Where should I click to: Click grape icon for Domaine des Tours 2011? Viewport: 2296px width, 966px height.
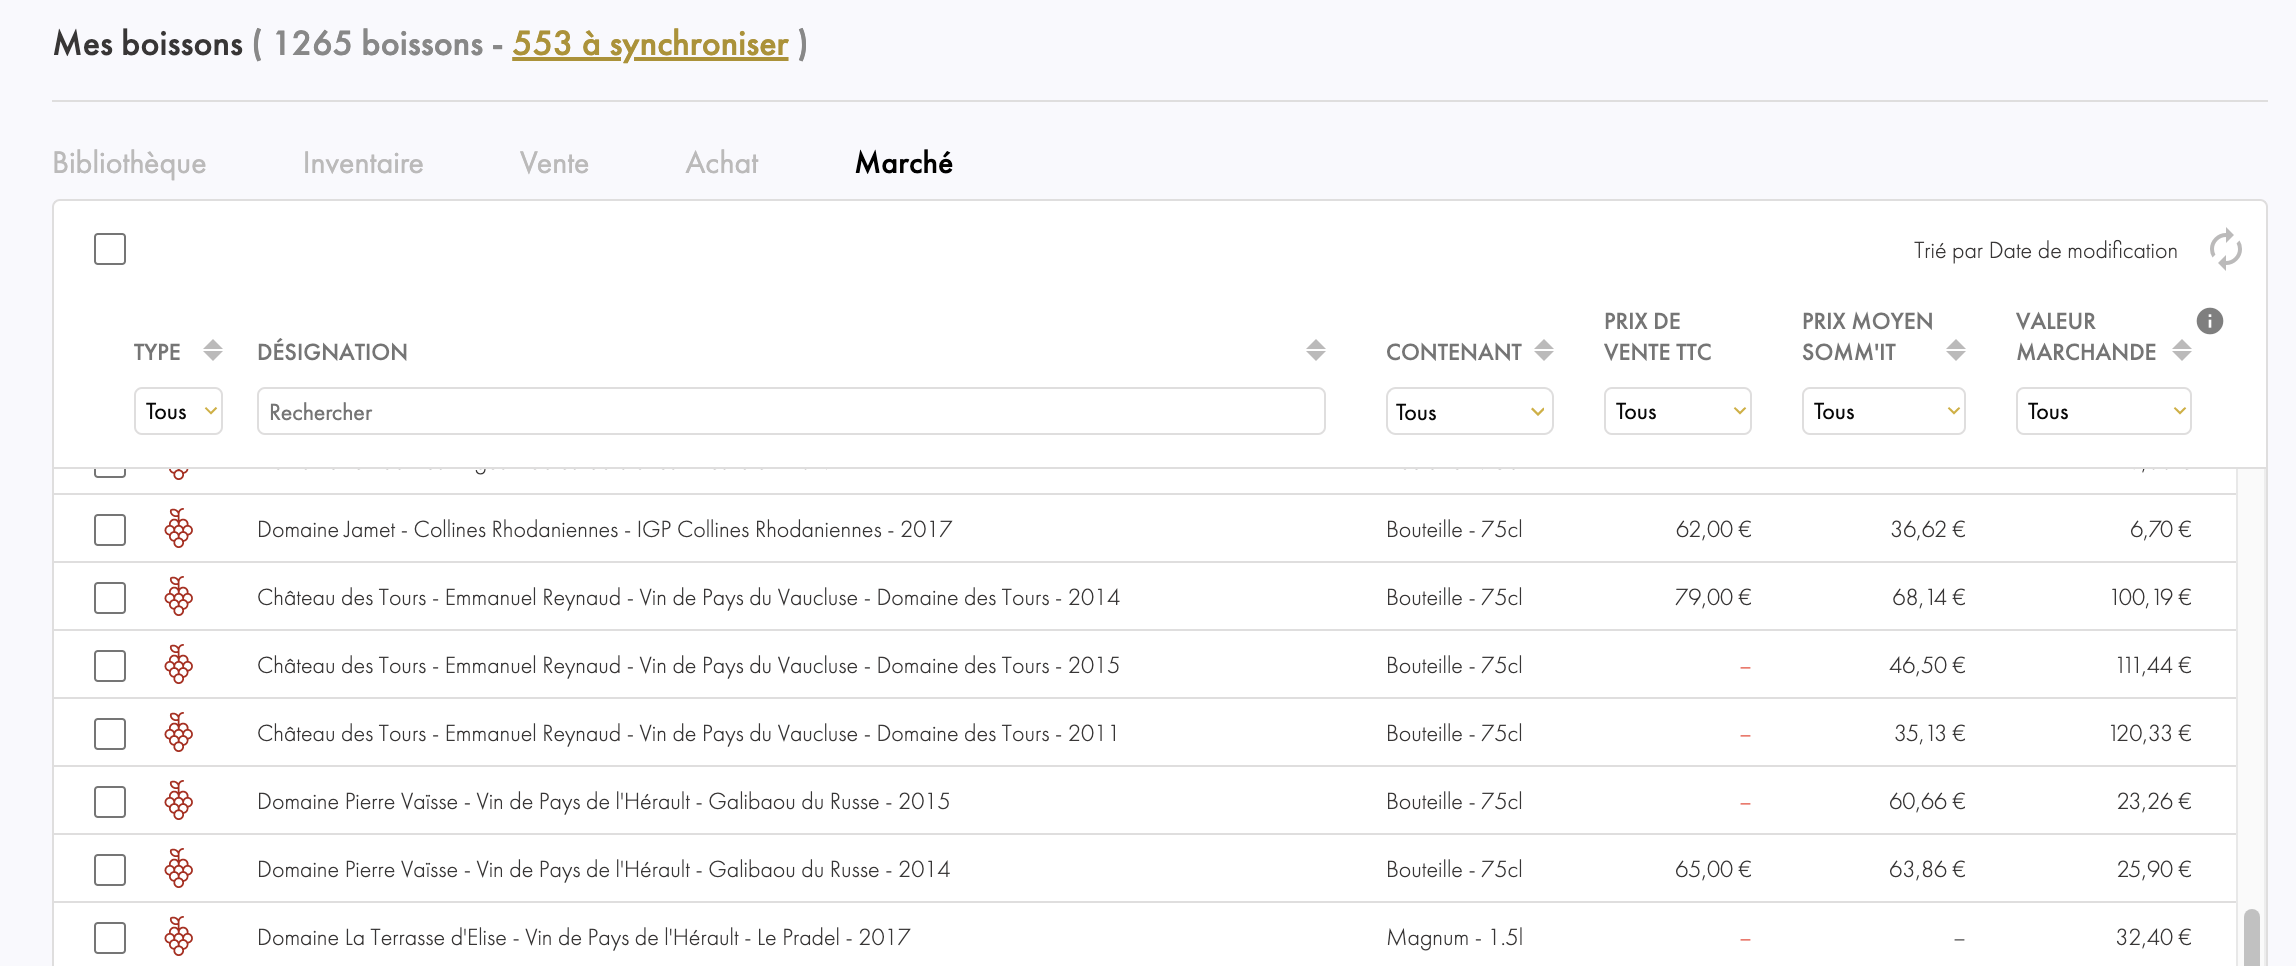click(179, 733)
